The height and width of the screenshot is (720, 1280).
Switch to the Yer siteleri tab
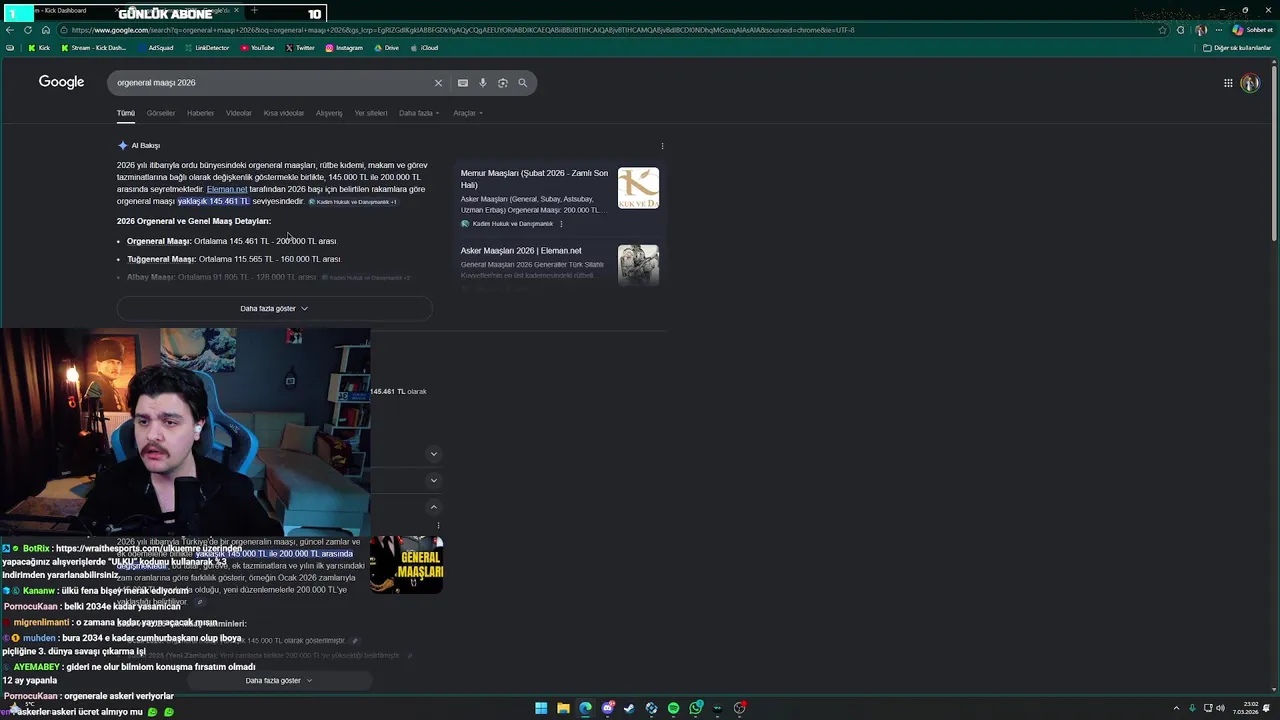coord(370,113)
